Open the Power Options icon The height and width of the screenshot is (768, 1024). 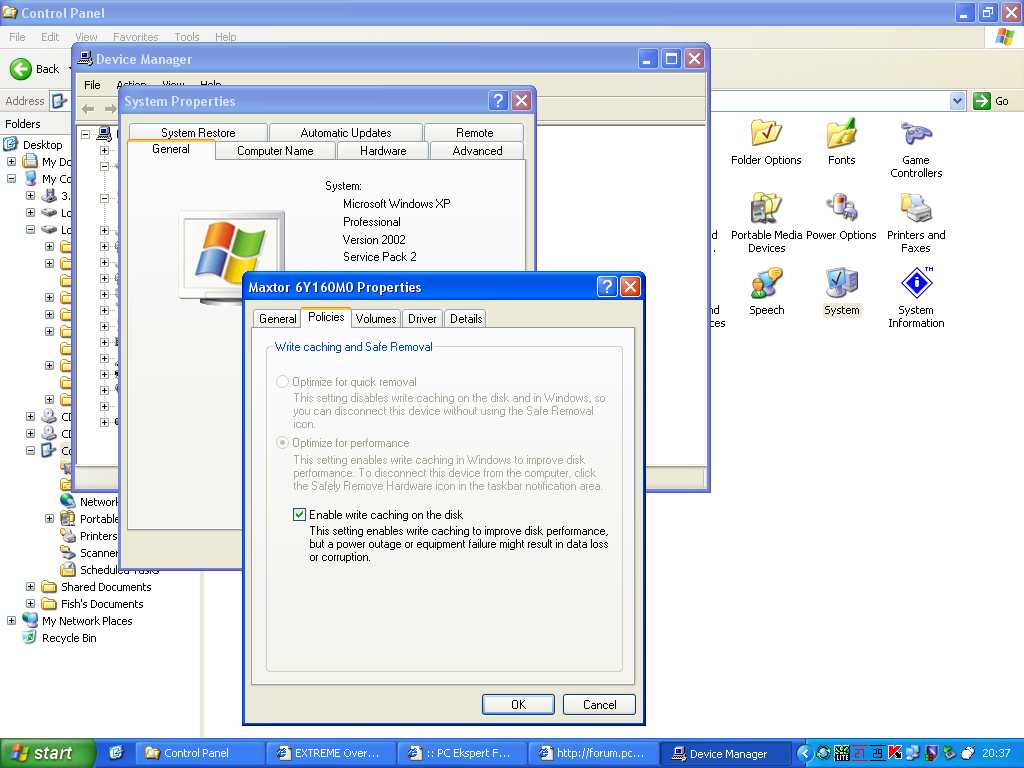[x=841, y=217]
